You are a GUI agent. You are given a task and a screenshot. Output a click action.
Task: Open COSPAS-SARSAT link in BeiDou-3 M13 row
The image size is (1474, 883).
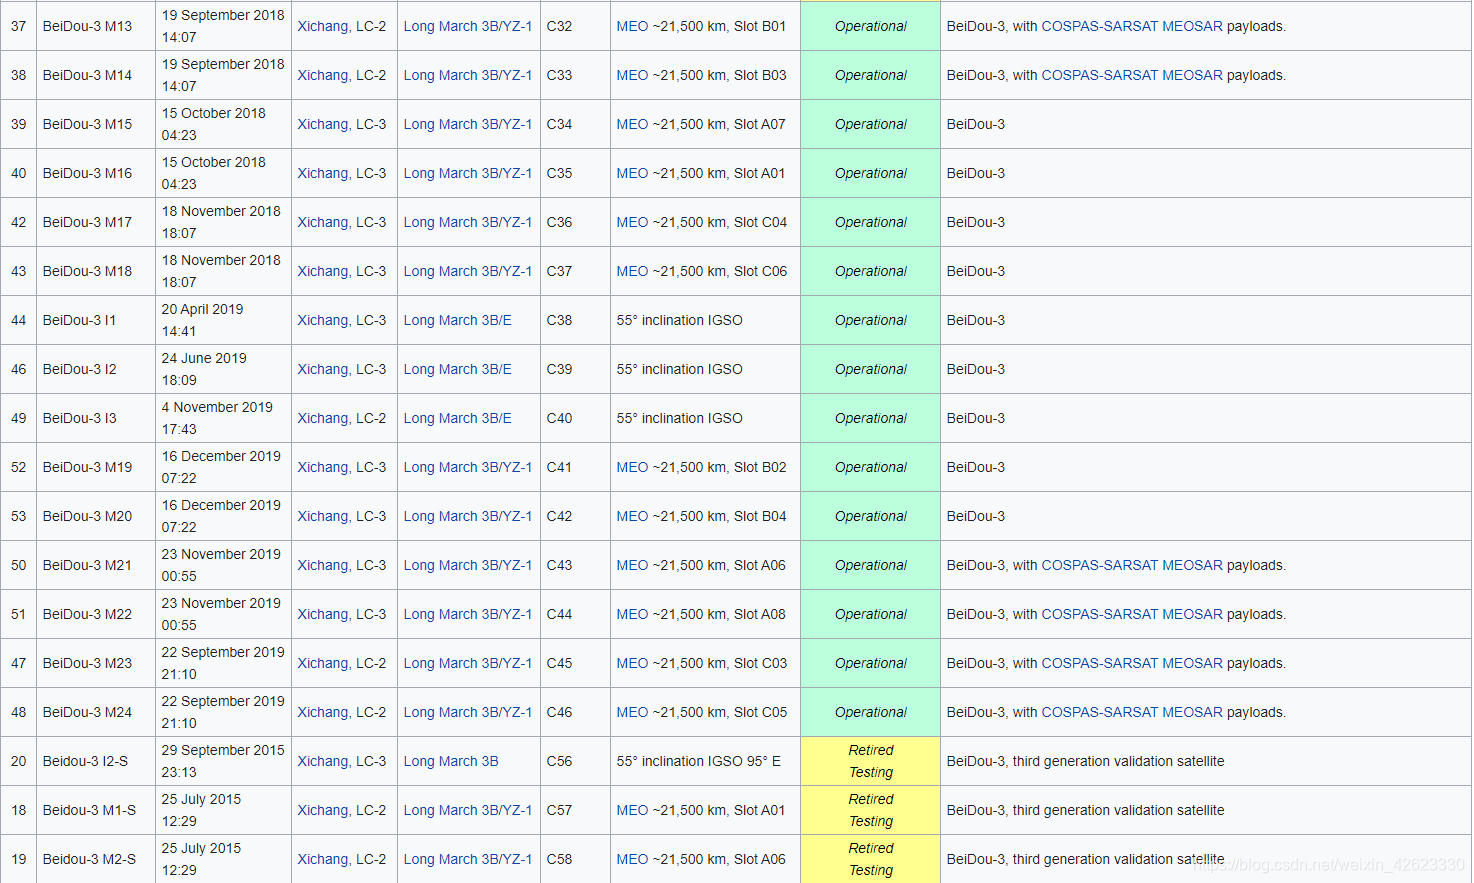[x=1099, y=26]
